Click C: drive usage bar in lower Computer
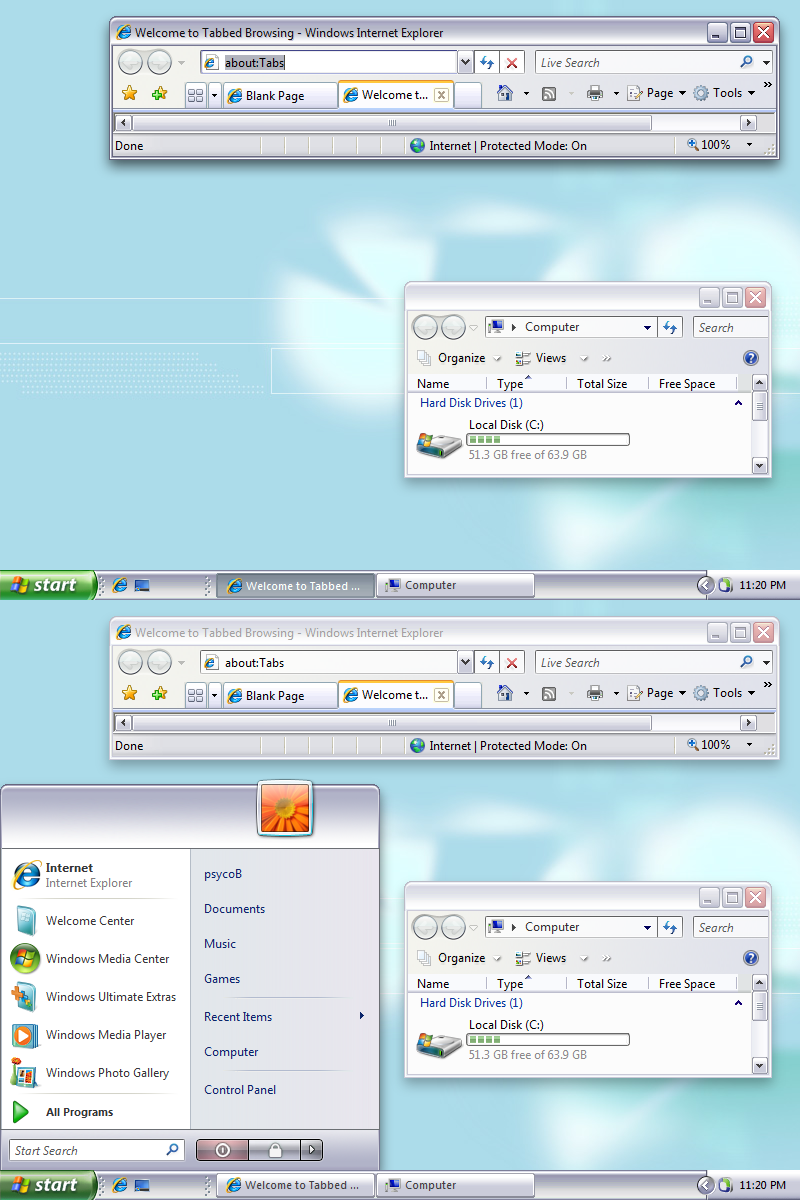Image resolution: width=800 pixels, height=1200 pixels. point(548,1040)
